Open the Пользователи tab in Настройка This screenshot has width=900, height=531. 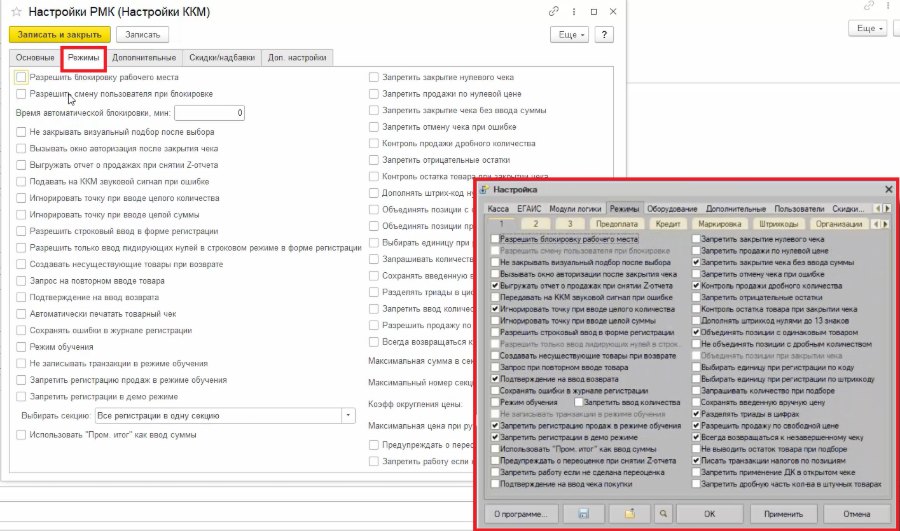pyautogui.click(x=799, y=208)
